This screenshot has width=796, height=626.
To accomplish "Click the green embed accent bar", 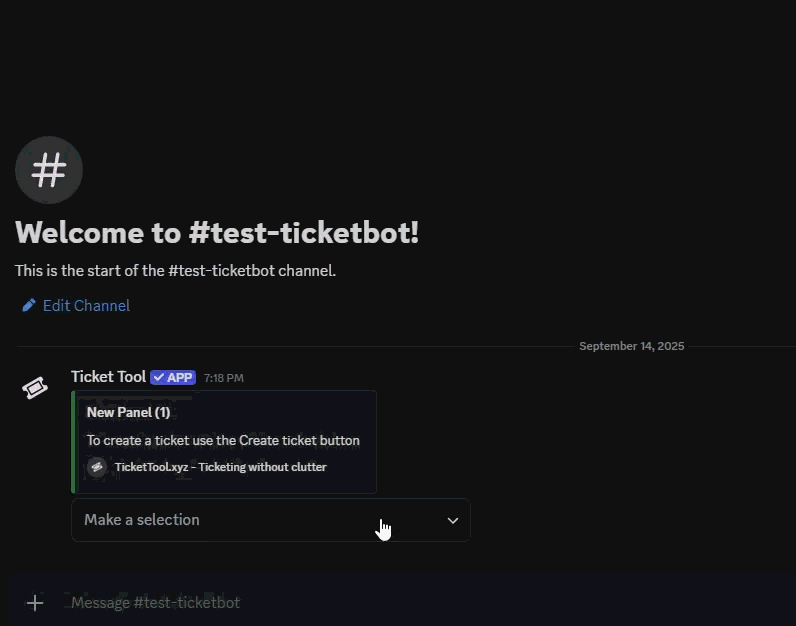I will click(74, 442).
